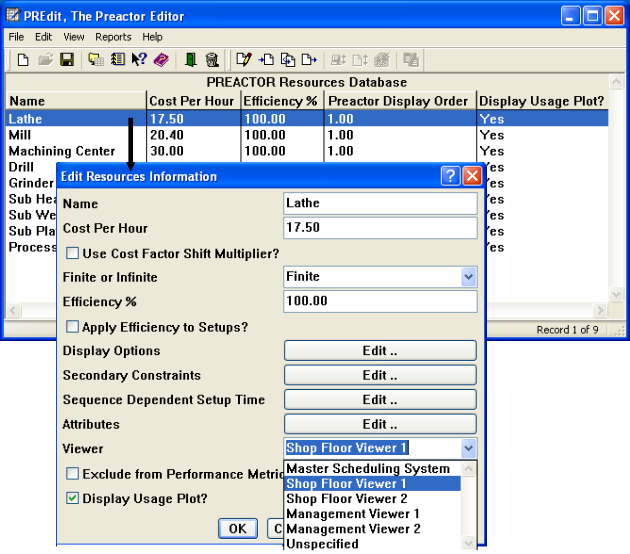The image size is (630, 554).
Task: Select Shop Floor Viewer 2 option
Action: [372, 499]
